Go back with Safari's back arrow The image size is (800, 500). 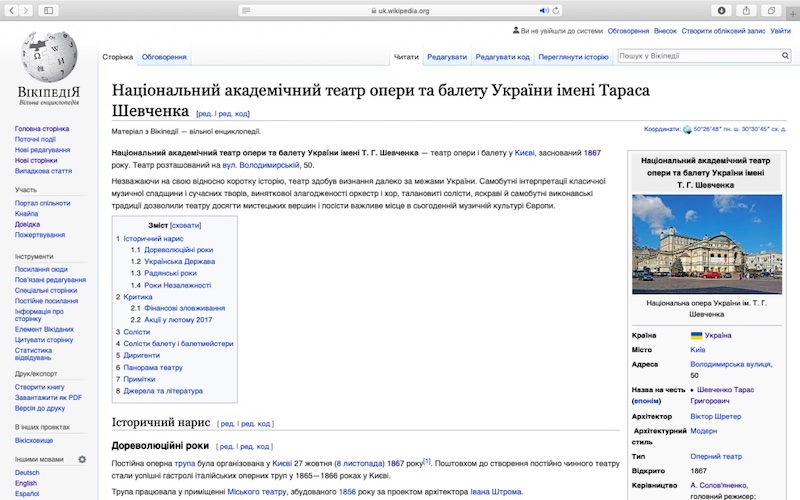(11, 10)
